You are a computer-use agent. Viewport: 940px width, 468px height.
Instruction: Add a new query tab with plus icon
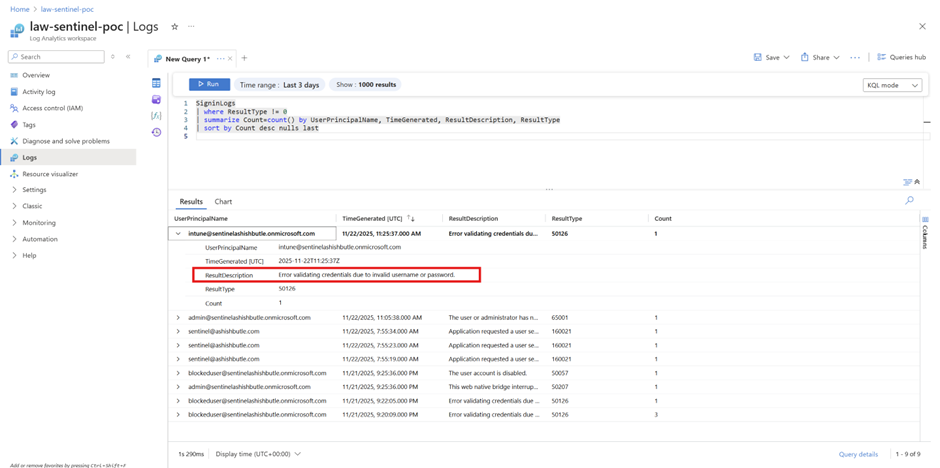click(x=244, y=58)
